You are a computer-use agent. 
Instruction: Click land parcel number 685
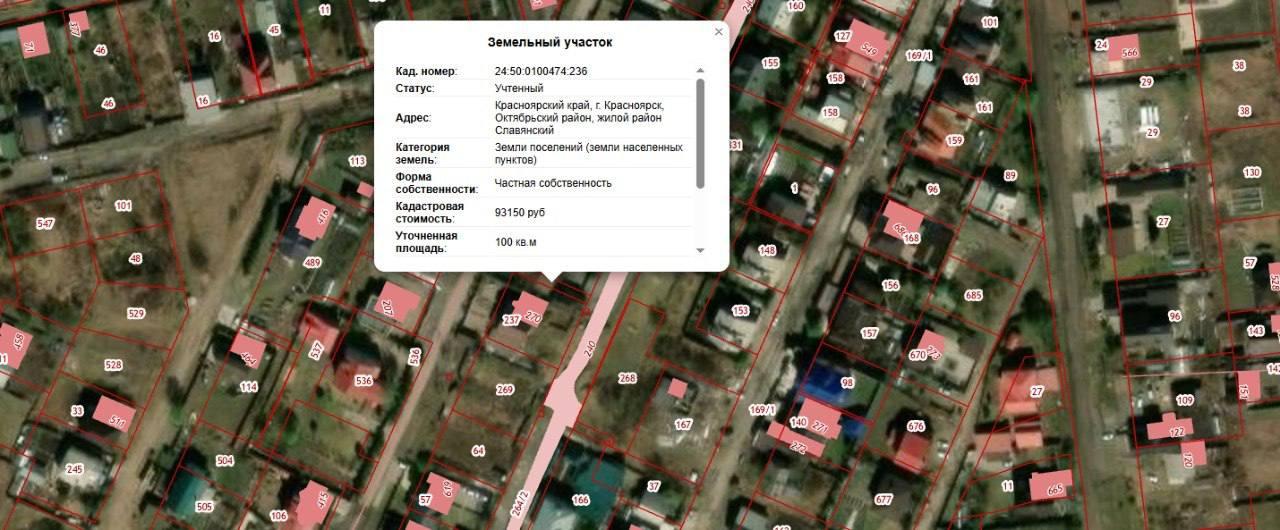[973, 295]
